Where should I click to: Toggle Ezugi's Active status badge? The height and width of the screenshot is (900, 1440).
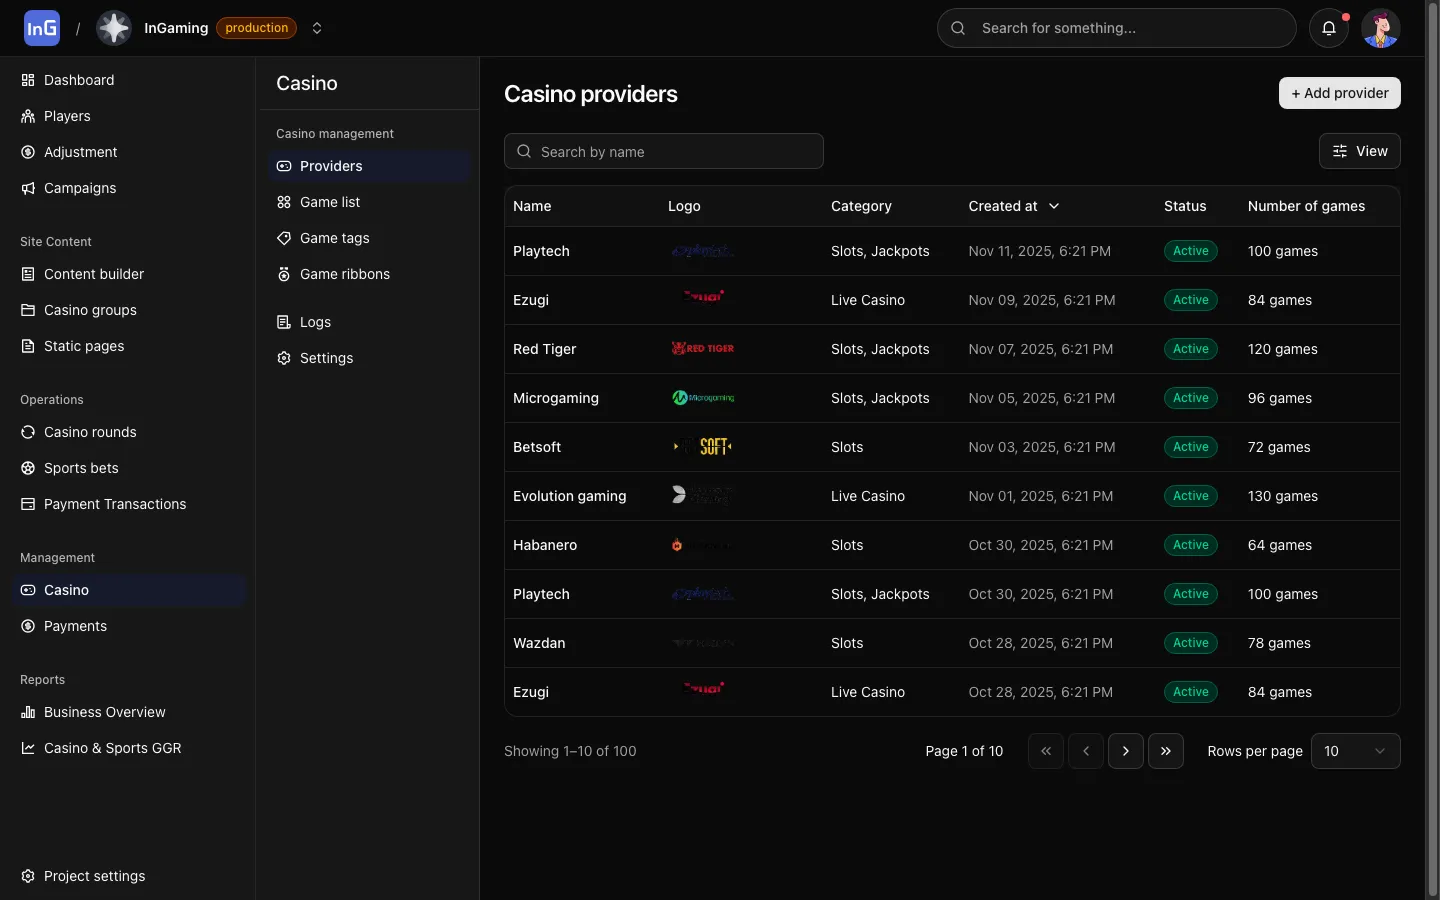(1190, 300)
